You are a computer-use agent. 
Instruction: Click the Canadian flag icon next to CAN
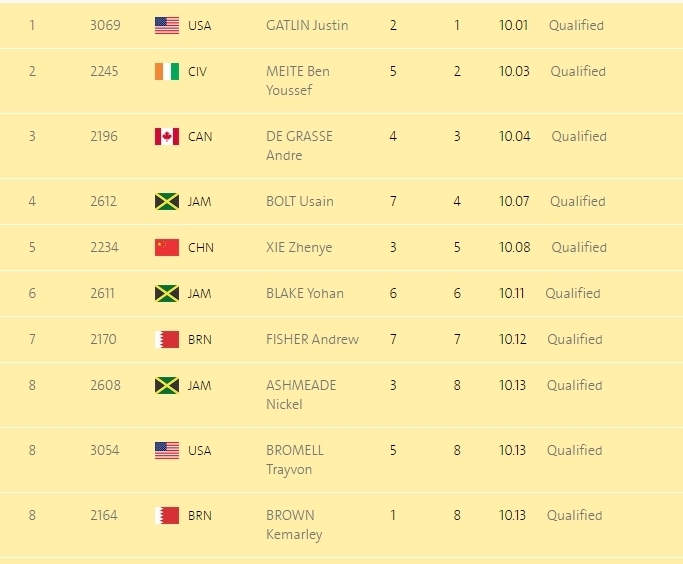tap(167, 136)
